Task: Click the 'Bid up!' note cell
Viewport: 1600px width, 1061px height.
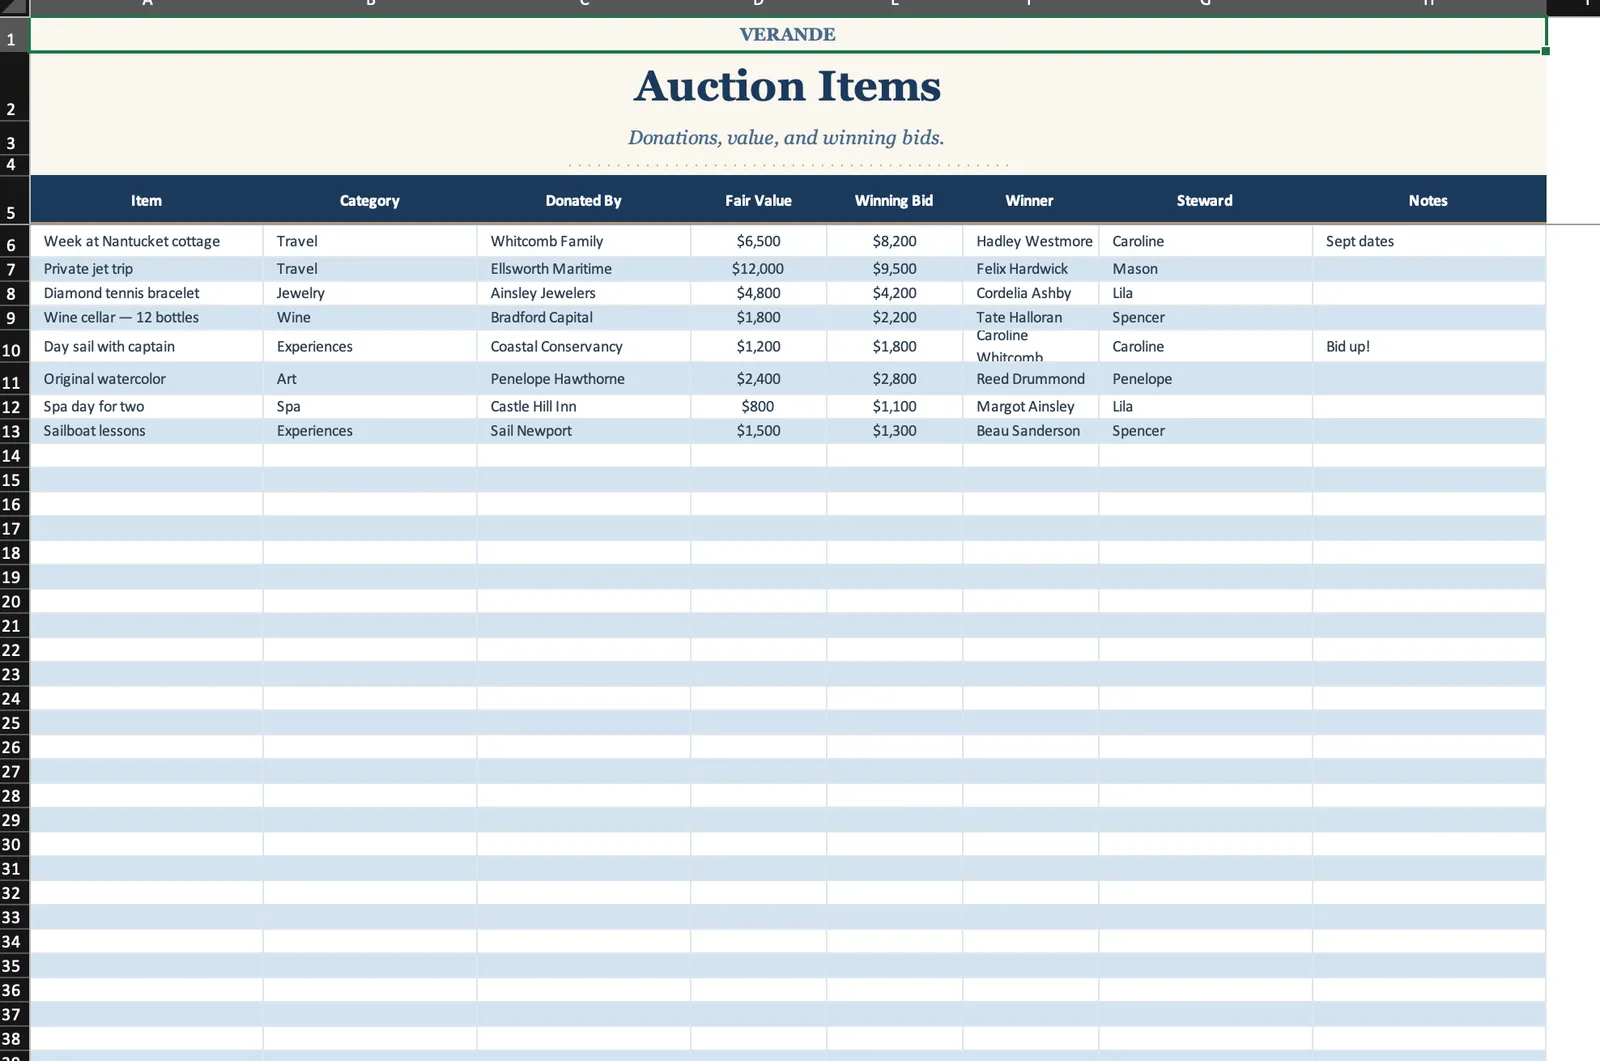Action: [1429, 346]
